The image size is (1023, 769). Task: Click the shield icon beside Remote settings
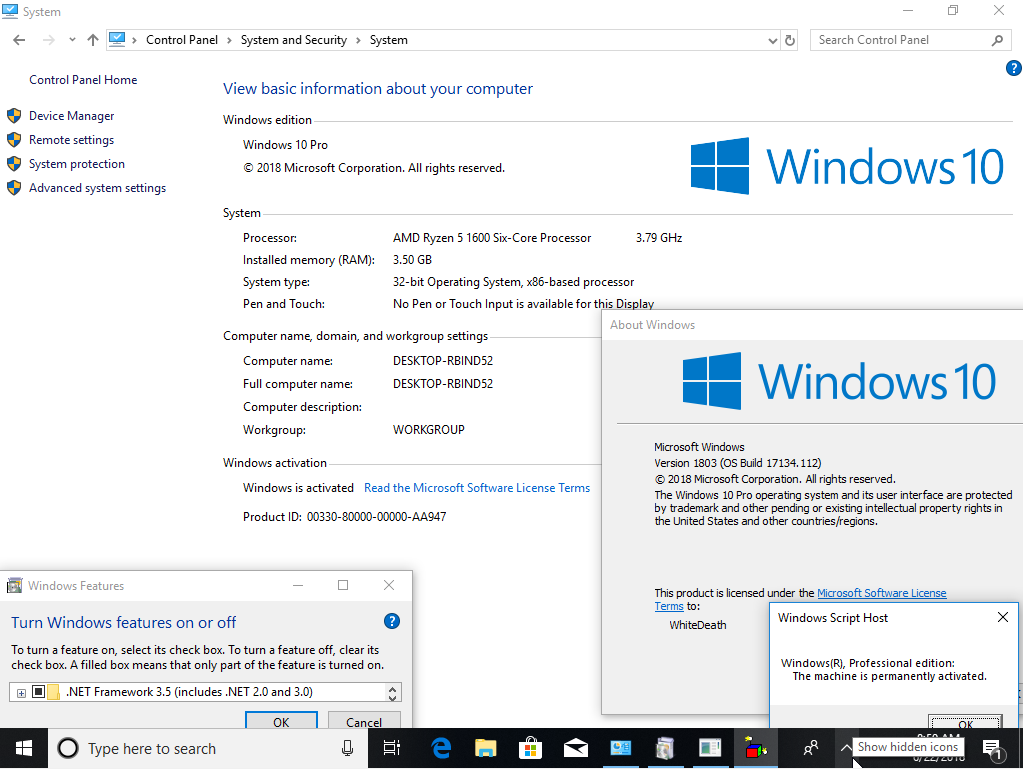(x=14, y=140)
